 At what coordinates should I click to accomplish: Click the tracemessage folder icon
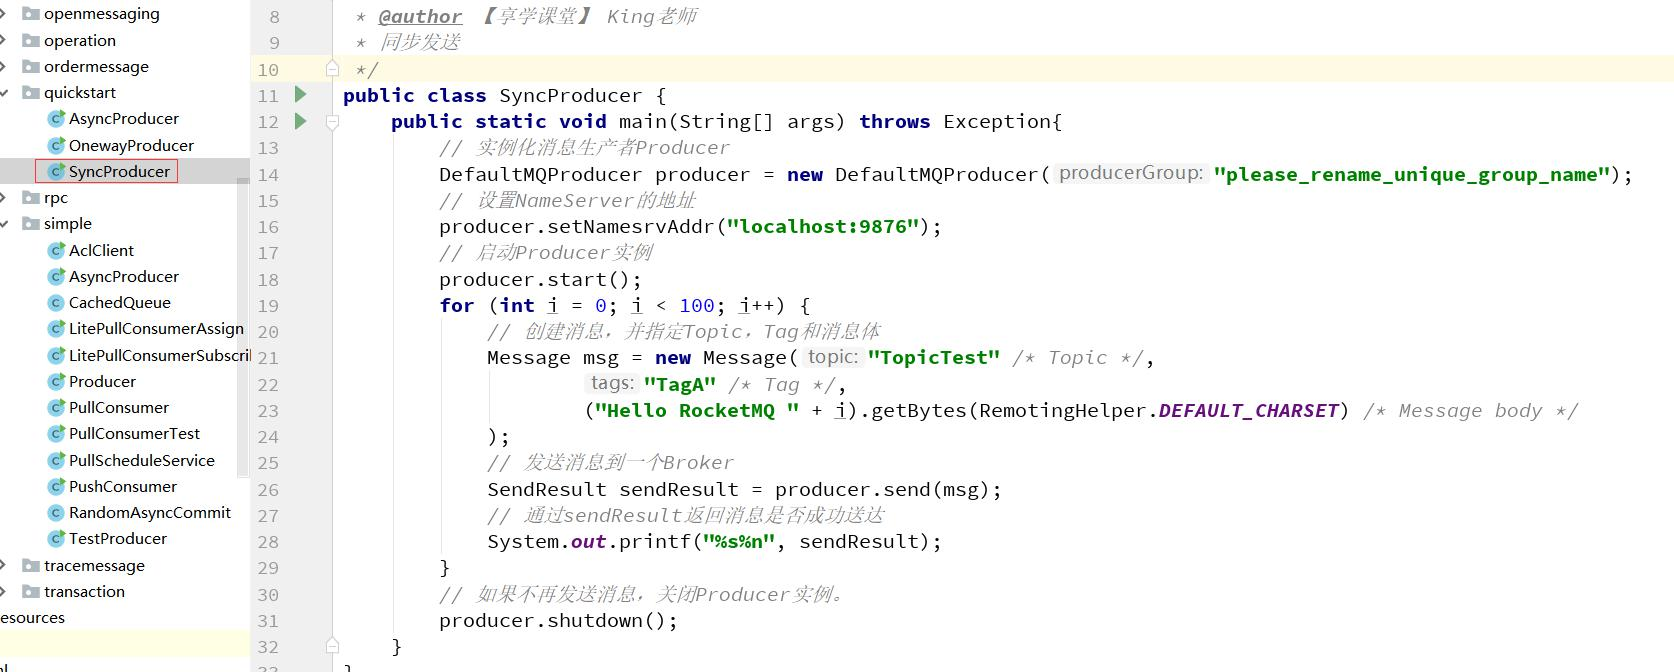(x=31, y=566)
